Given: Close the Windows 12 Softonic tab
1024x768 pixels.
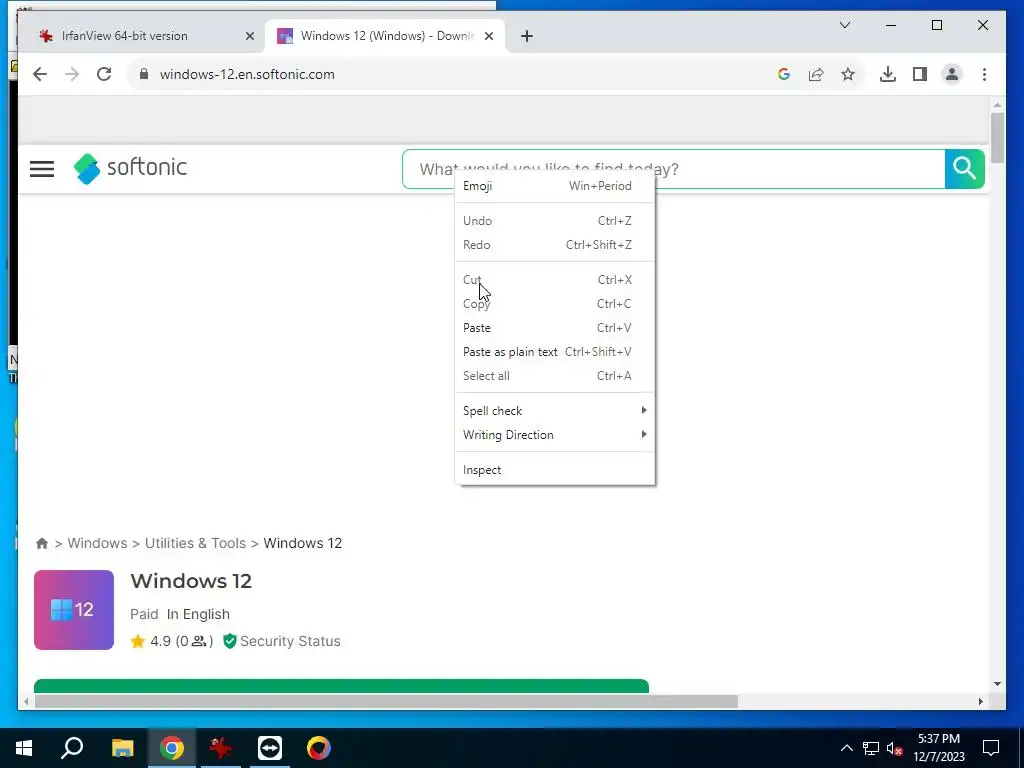Looking at the screenshot, I should [x=488, y=36].
